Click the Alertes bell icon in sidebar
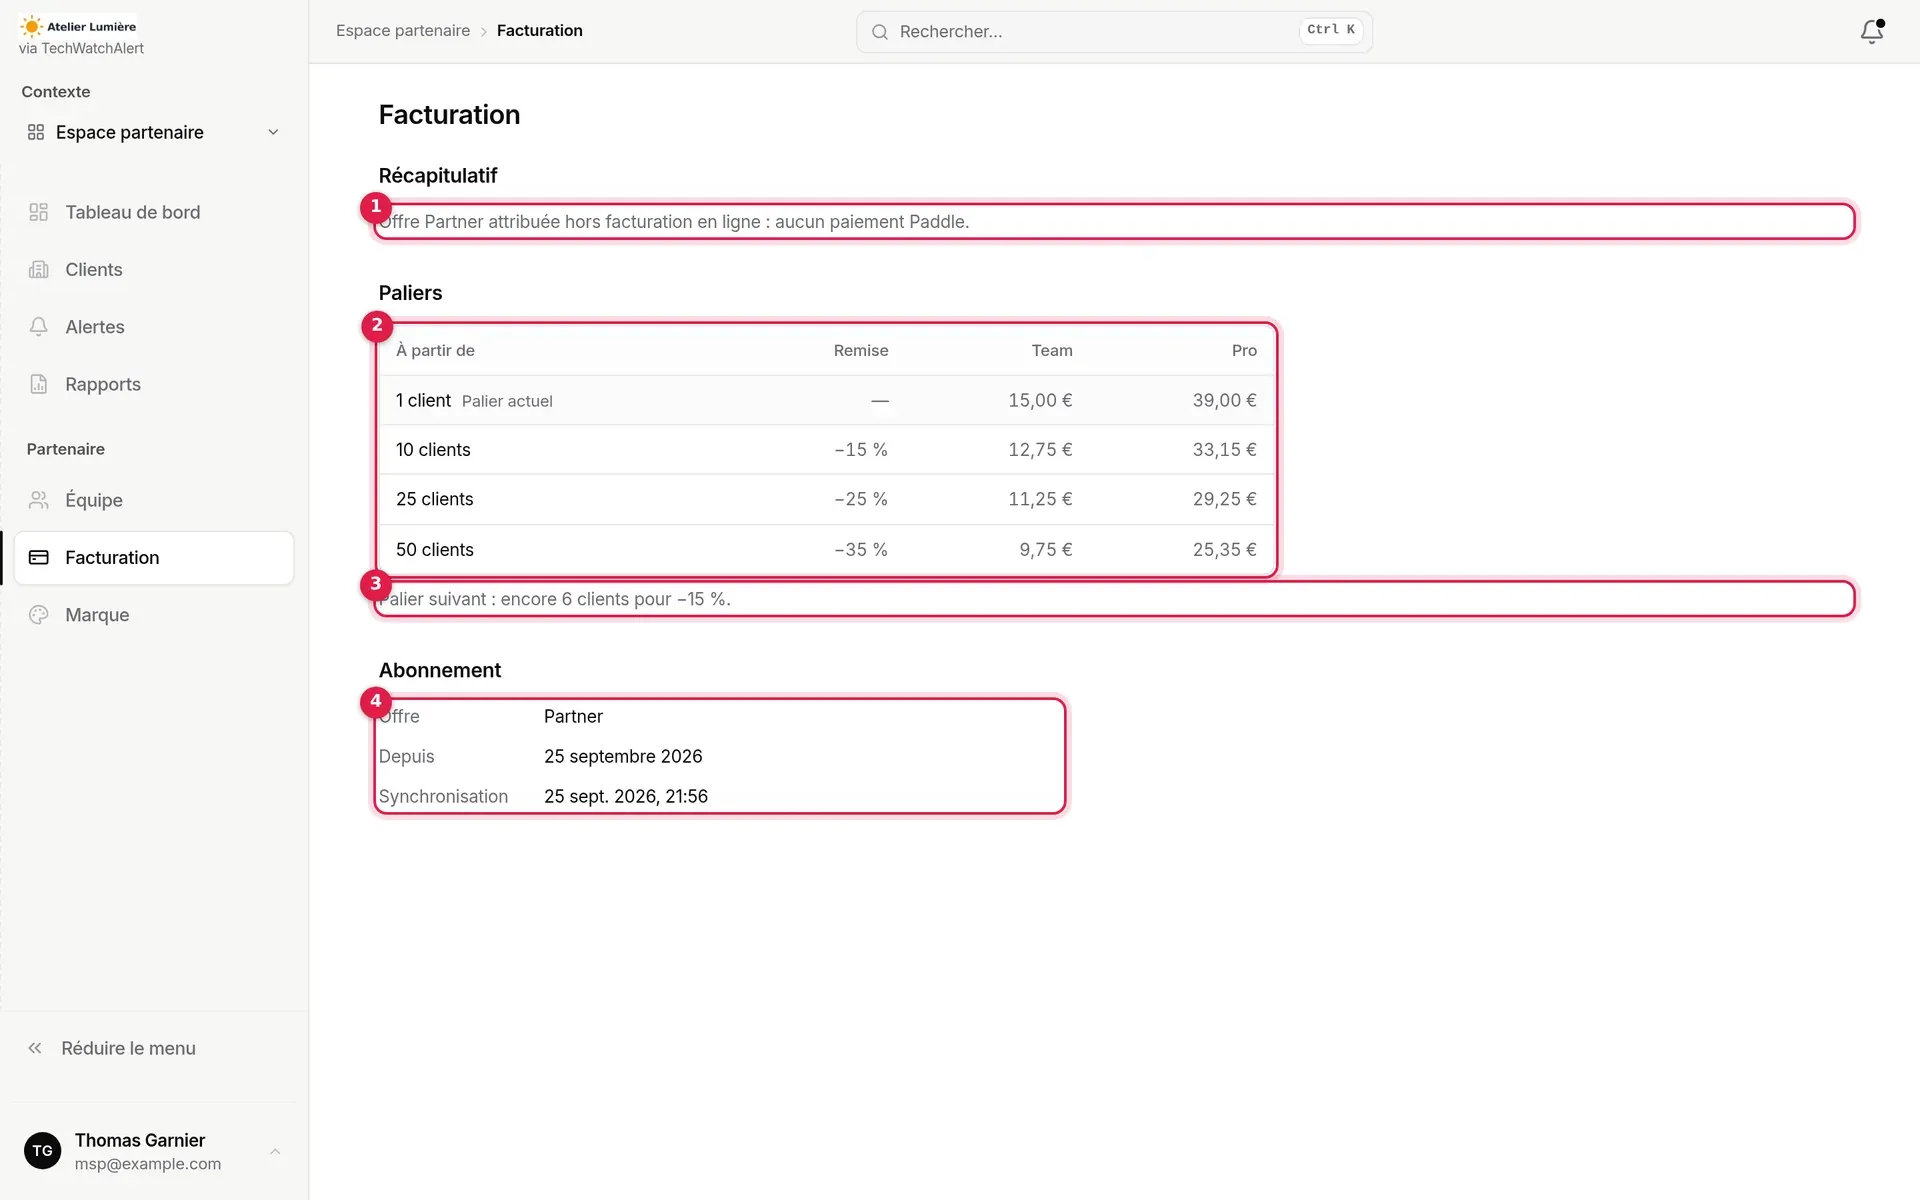 click(x=39, y=327)
